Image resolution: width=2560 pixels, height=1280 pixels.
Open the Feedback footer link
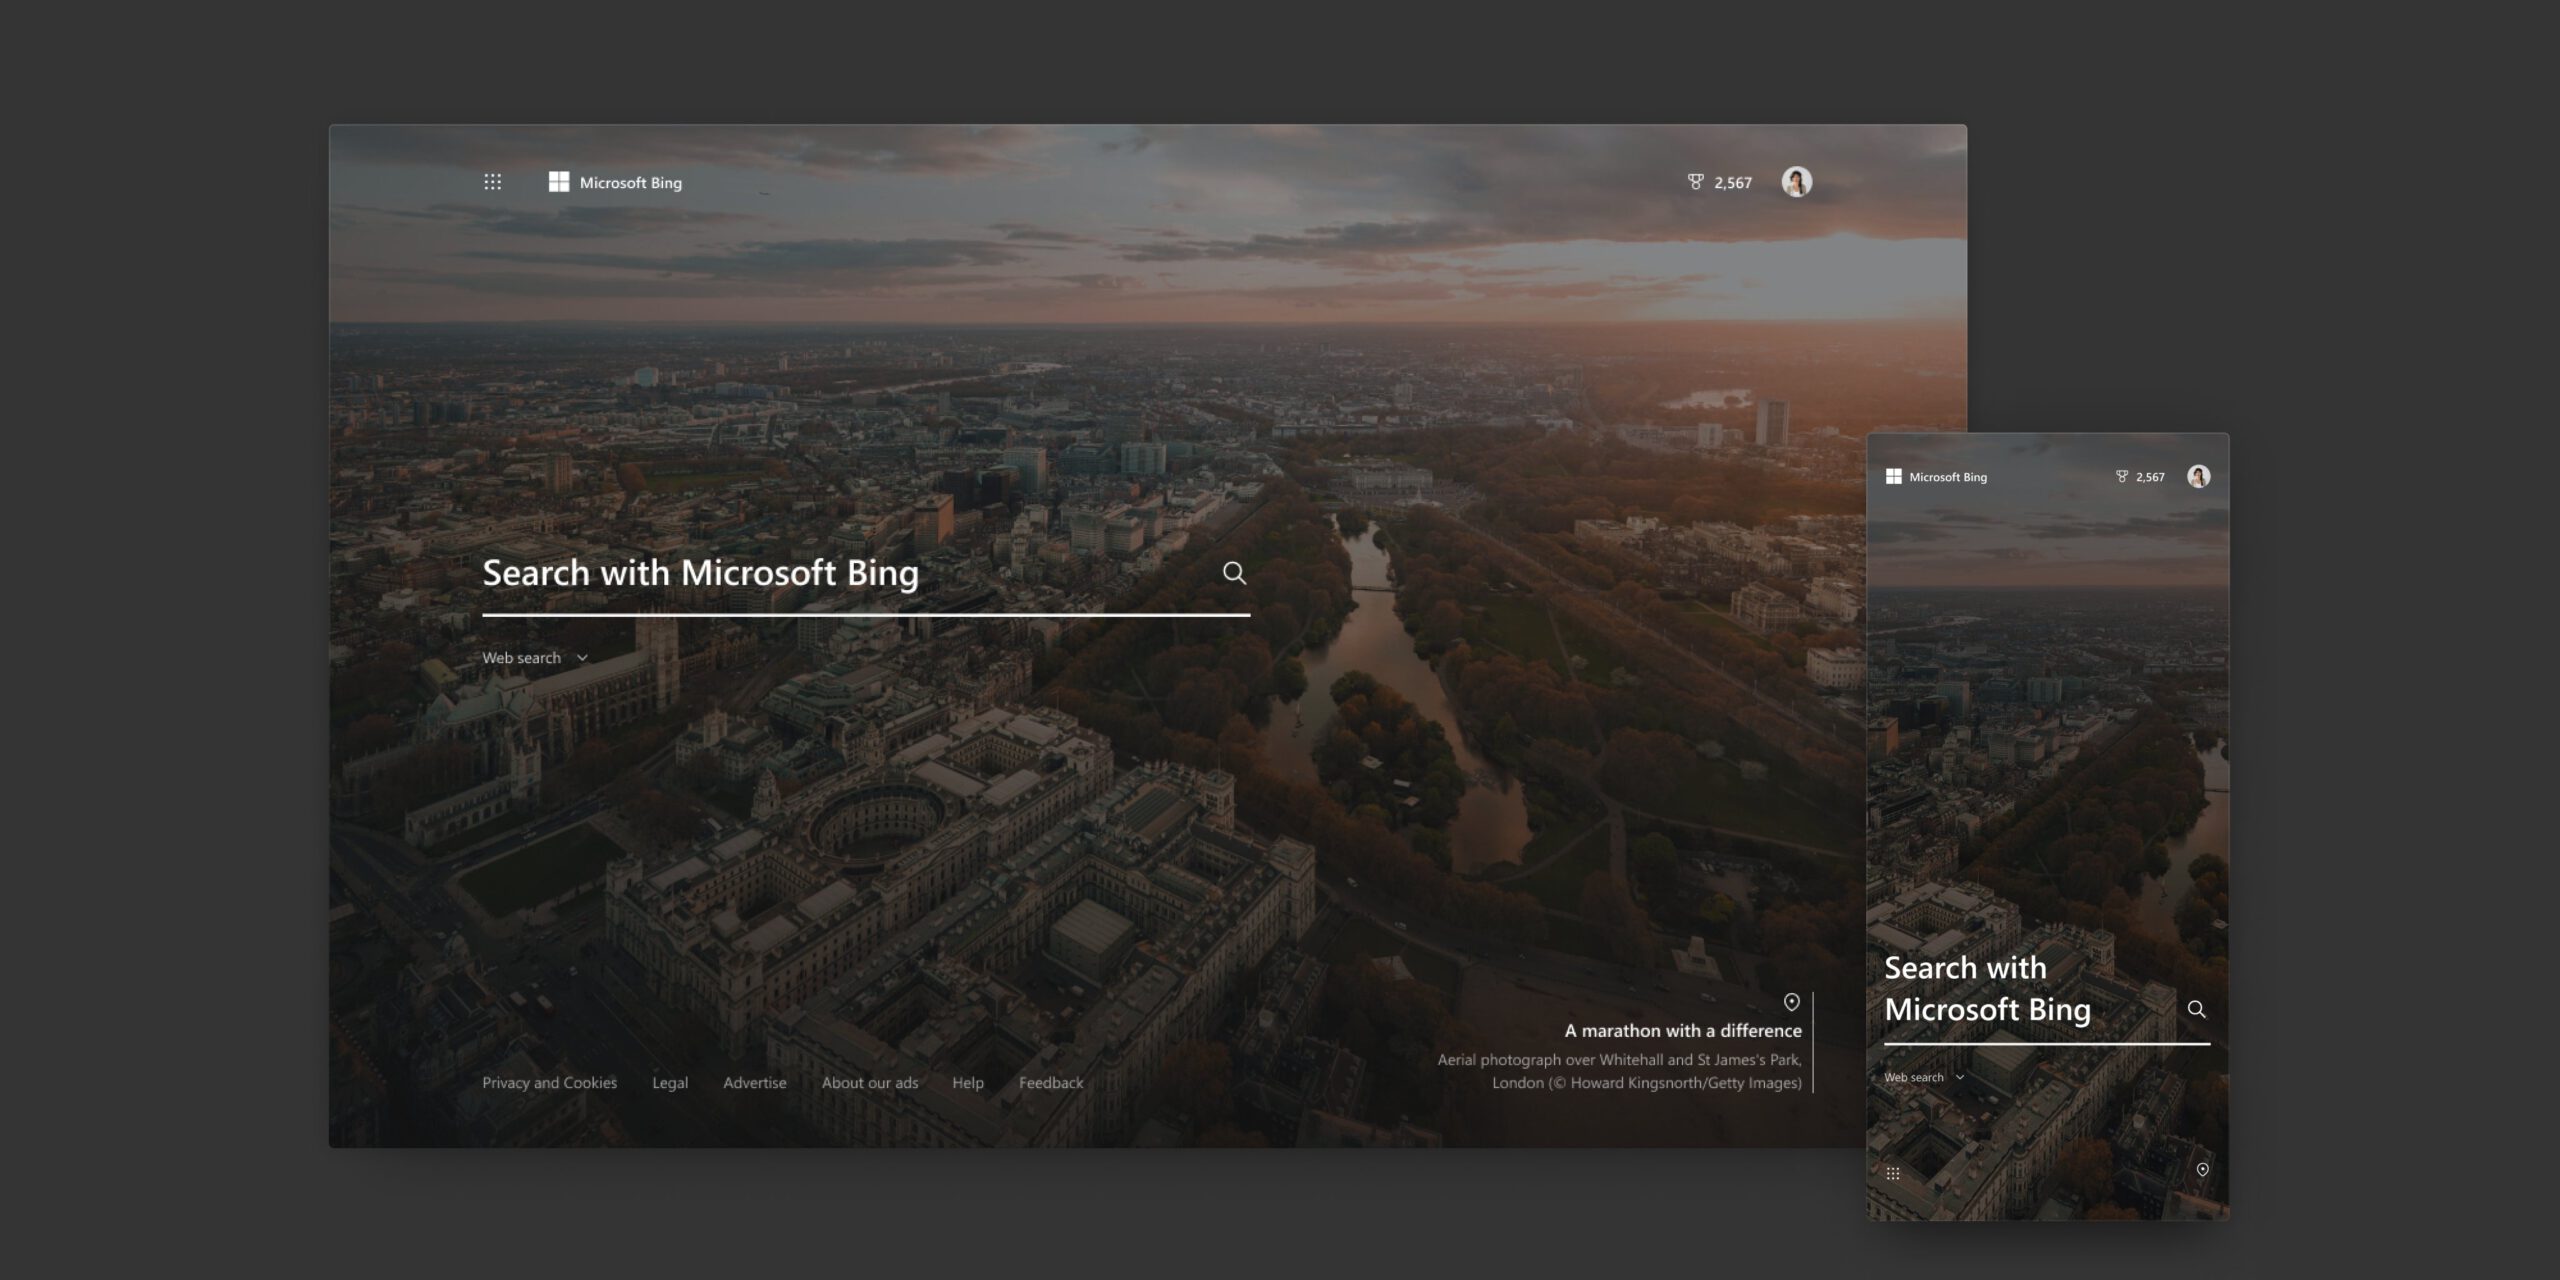[x=1051, y=1083]
